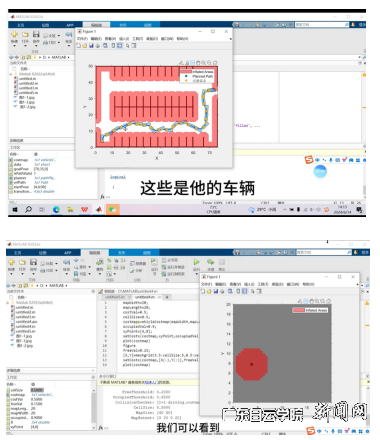This screenshot has width=380, height=440.
Task: Click 运行到结束 button in bottom toolstrip
Action: coord(174,274)
